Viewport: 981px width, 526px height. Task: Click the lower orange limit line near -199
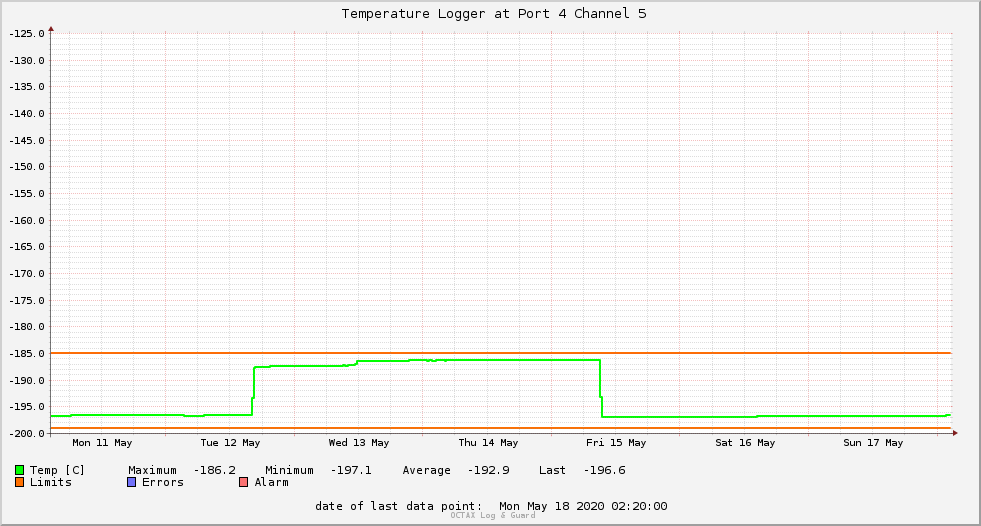coord(501,428)
